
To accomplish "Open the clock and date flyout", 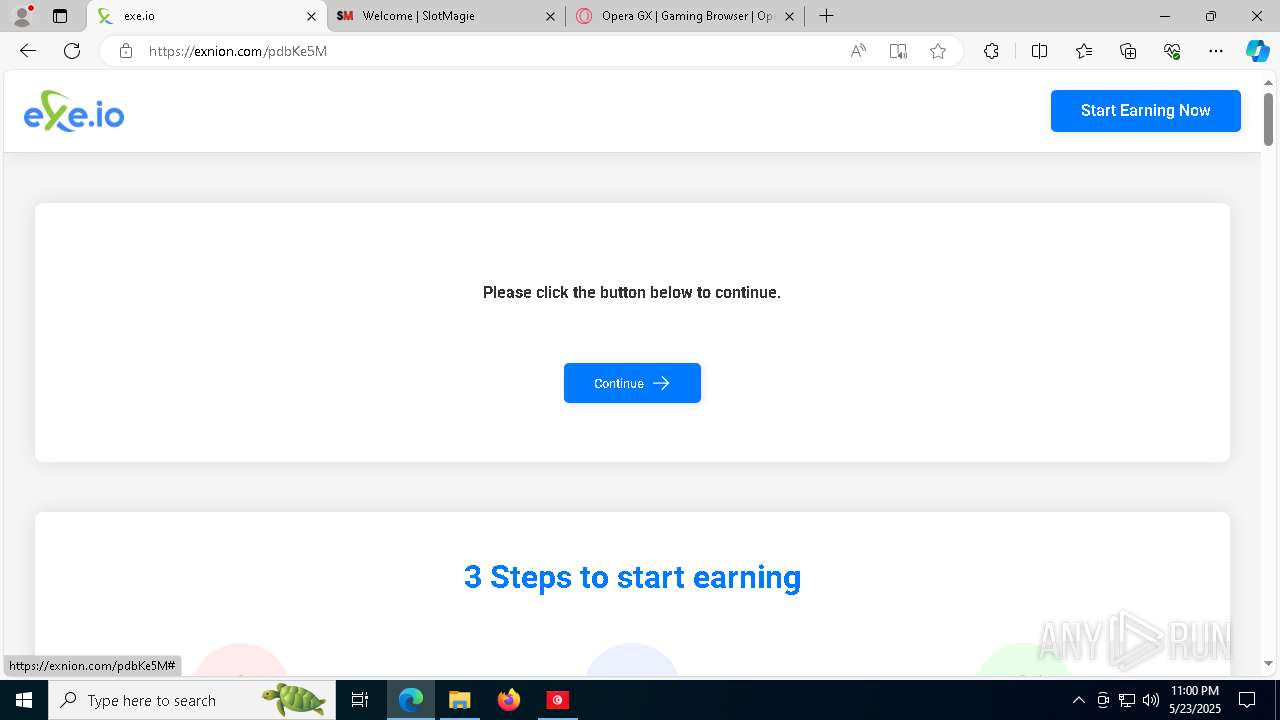I will pyautogui.click(x=1194, y=700).
